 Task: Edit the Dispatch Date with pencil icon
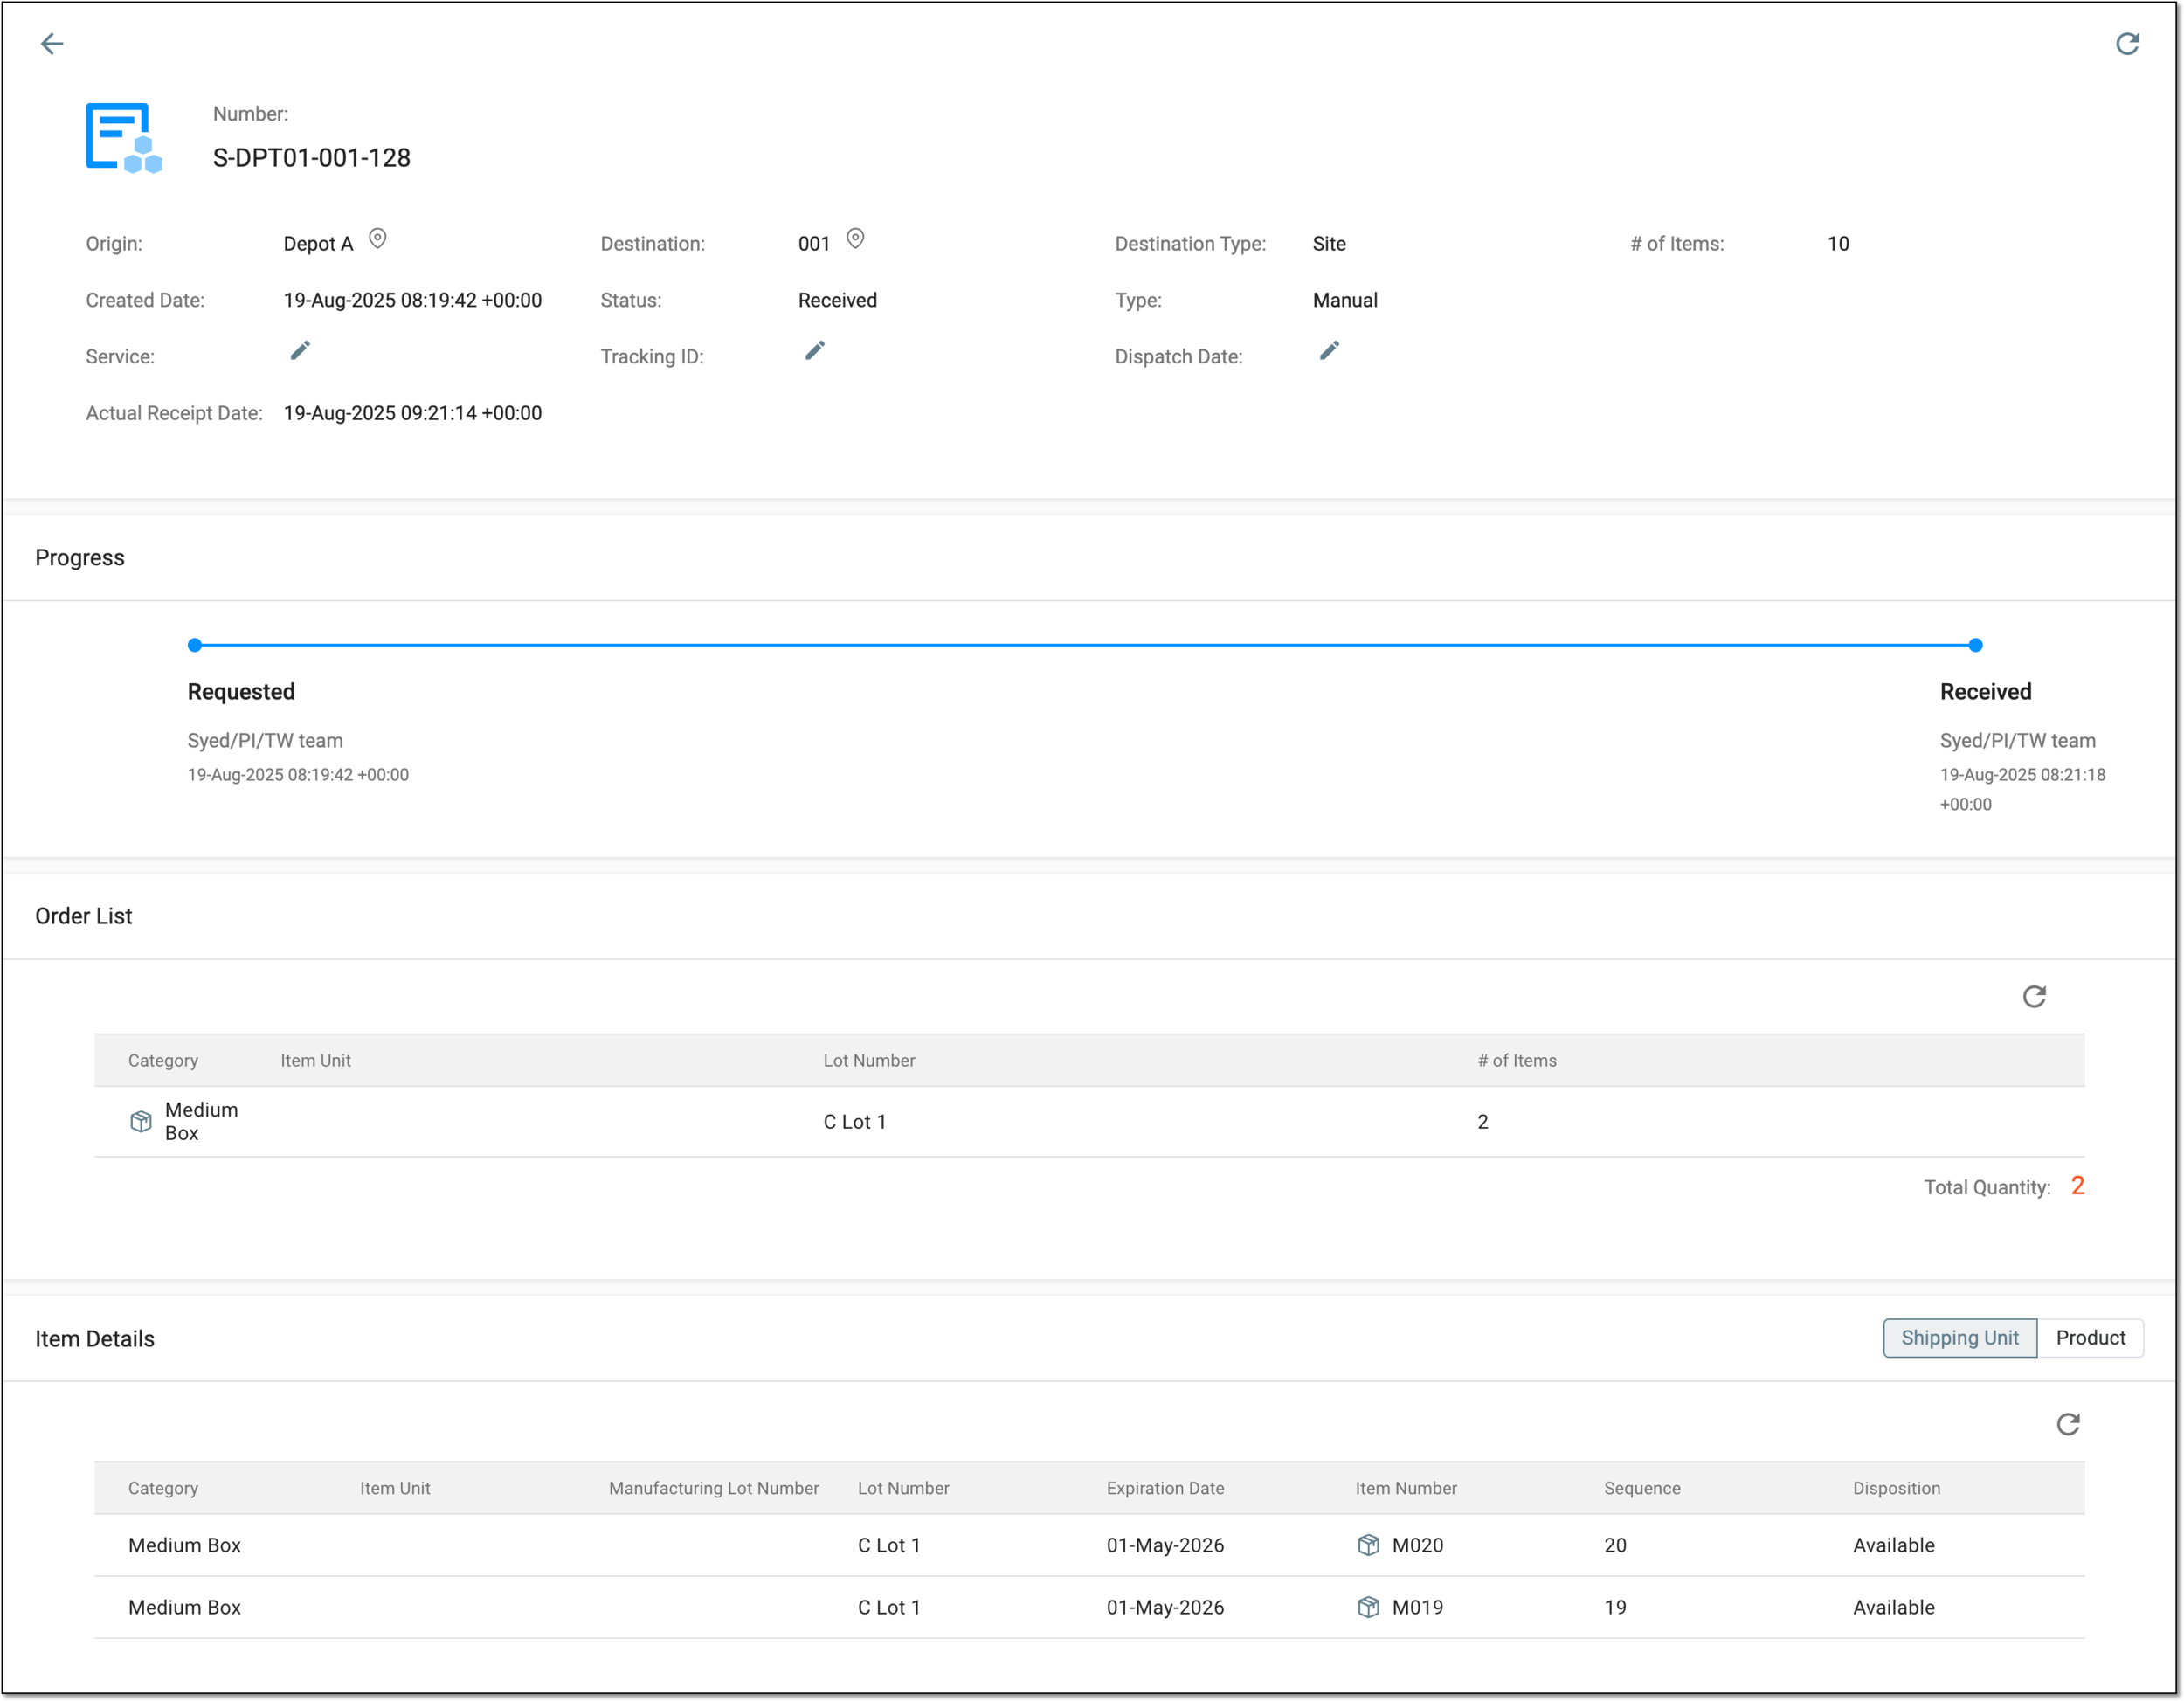pos(1329,351)
